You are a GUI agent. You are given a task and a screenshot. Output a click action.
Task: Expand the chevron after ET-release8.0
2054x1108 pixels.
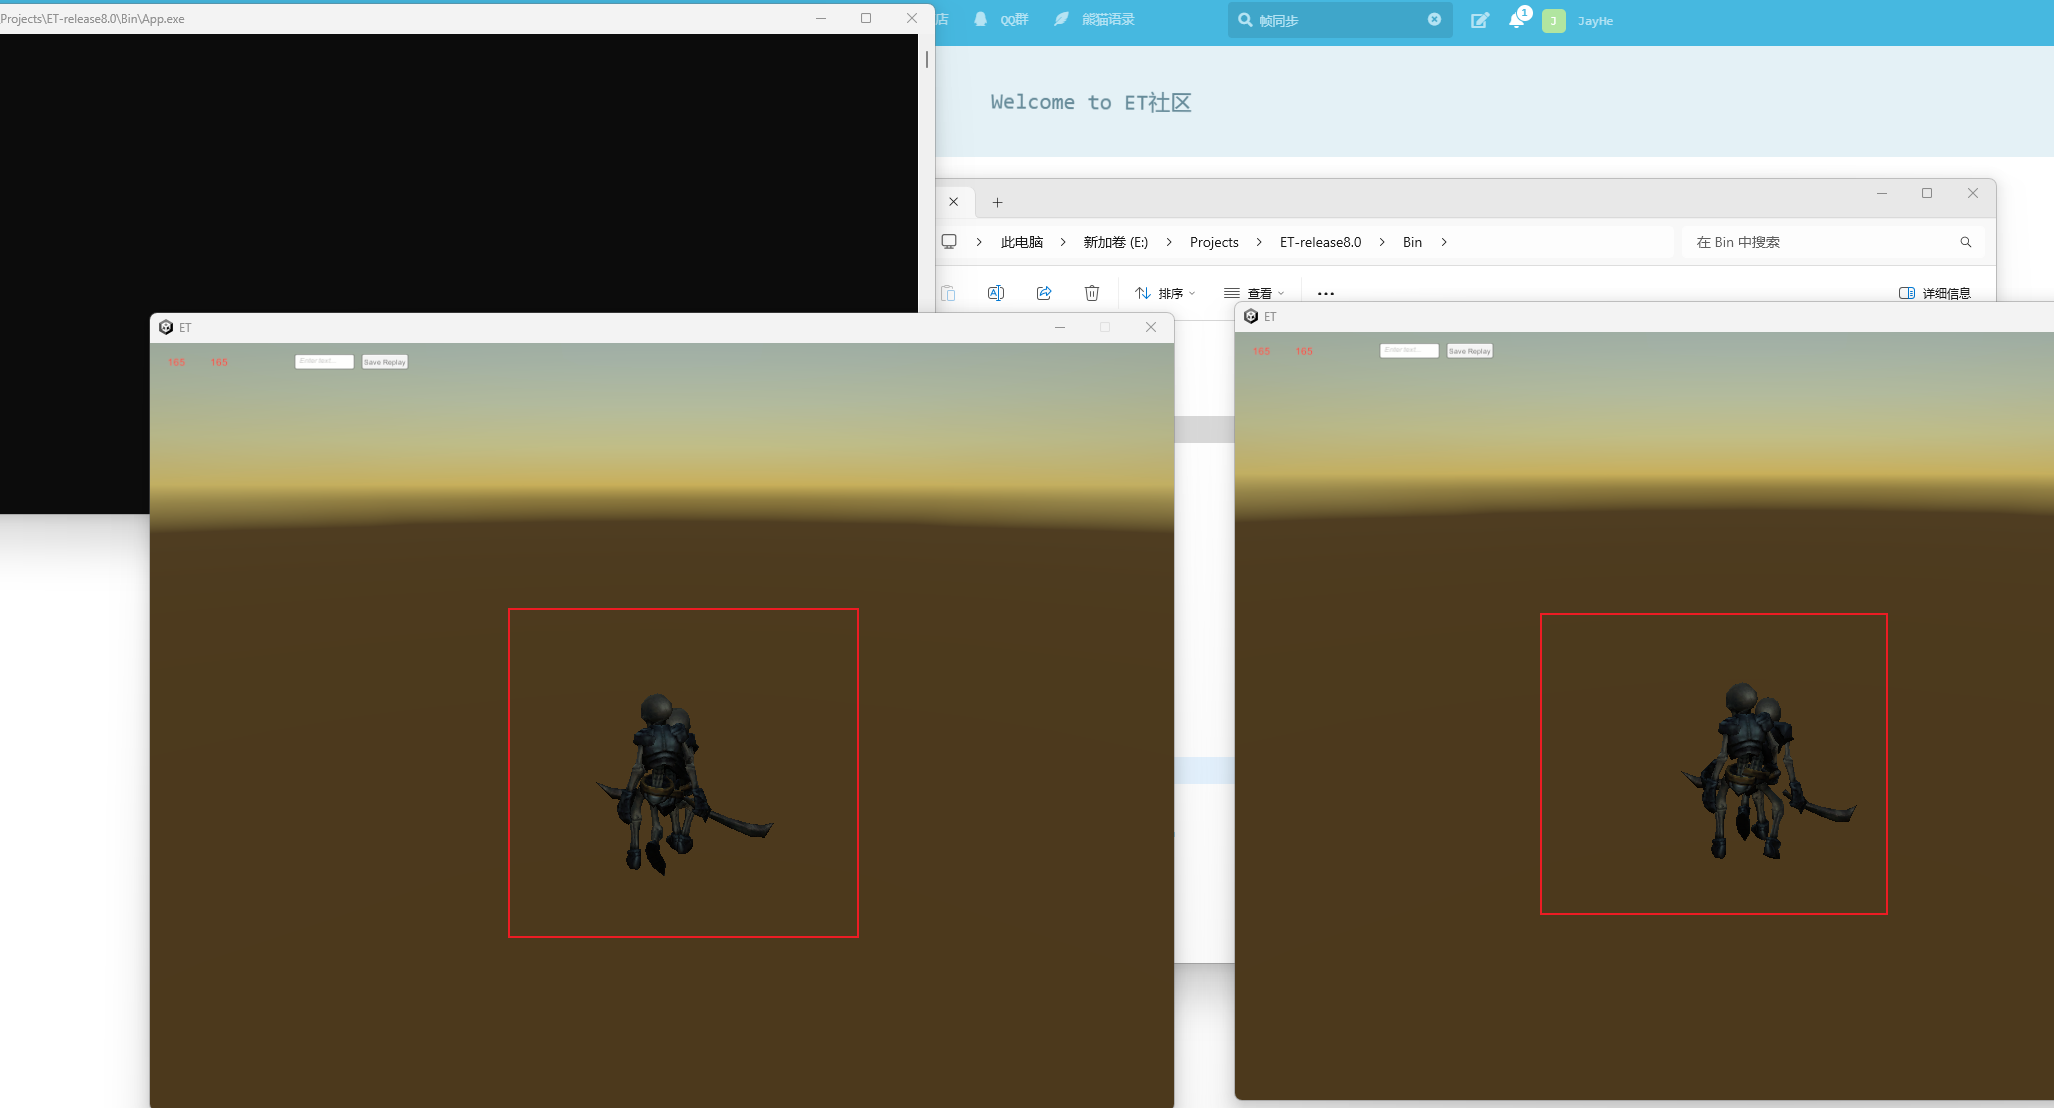1382,242
